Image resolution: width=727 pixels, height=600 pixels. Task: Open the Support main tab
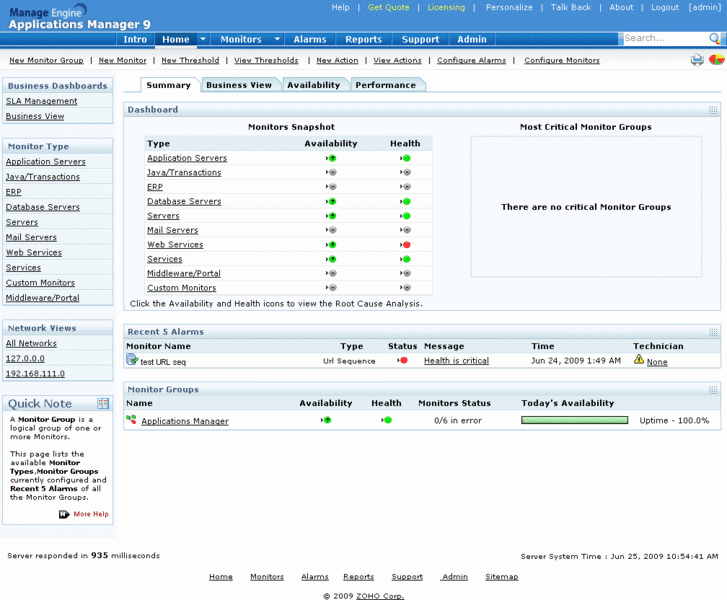tap(420, 39)
